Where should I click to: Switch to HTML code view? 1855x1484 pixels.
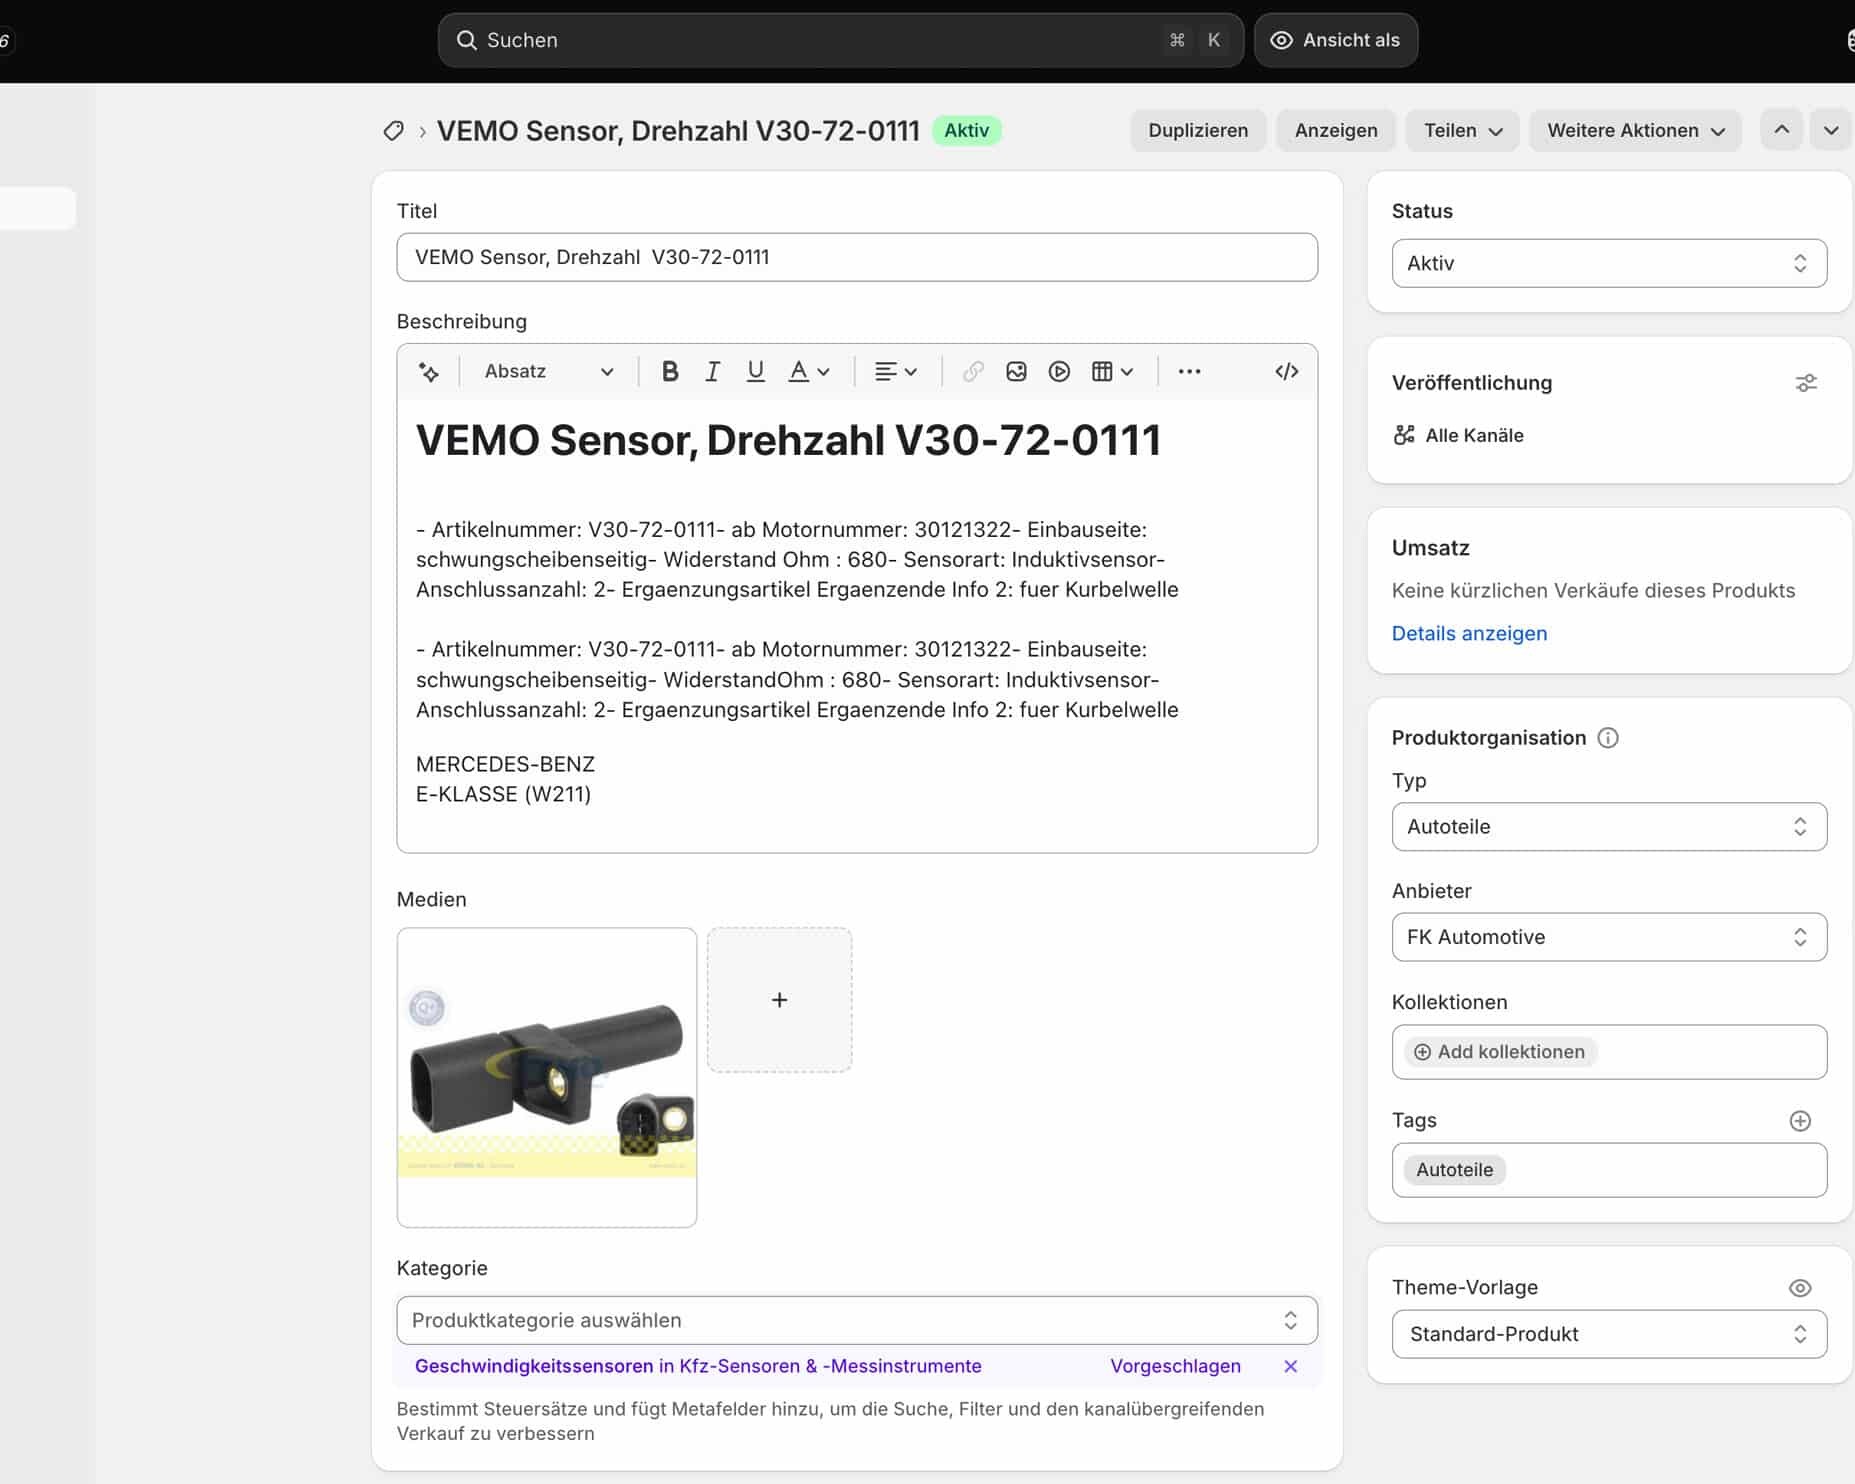[1286, 372]
